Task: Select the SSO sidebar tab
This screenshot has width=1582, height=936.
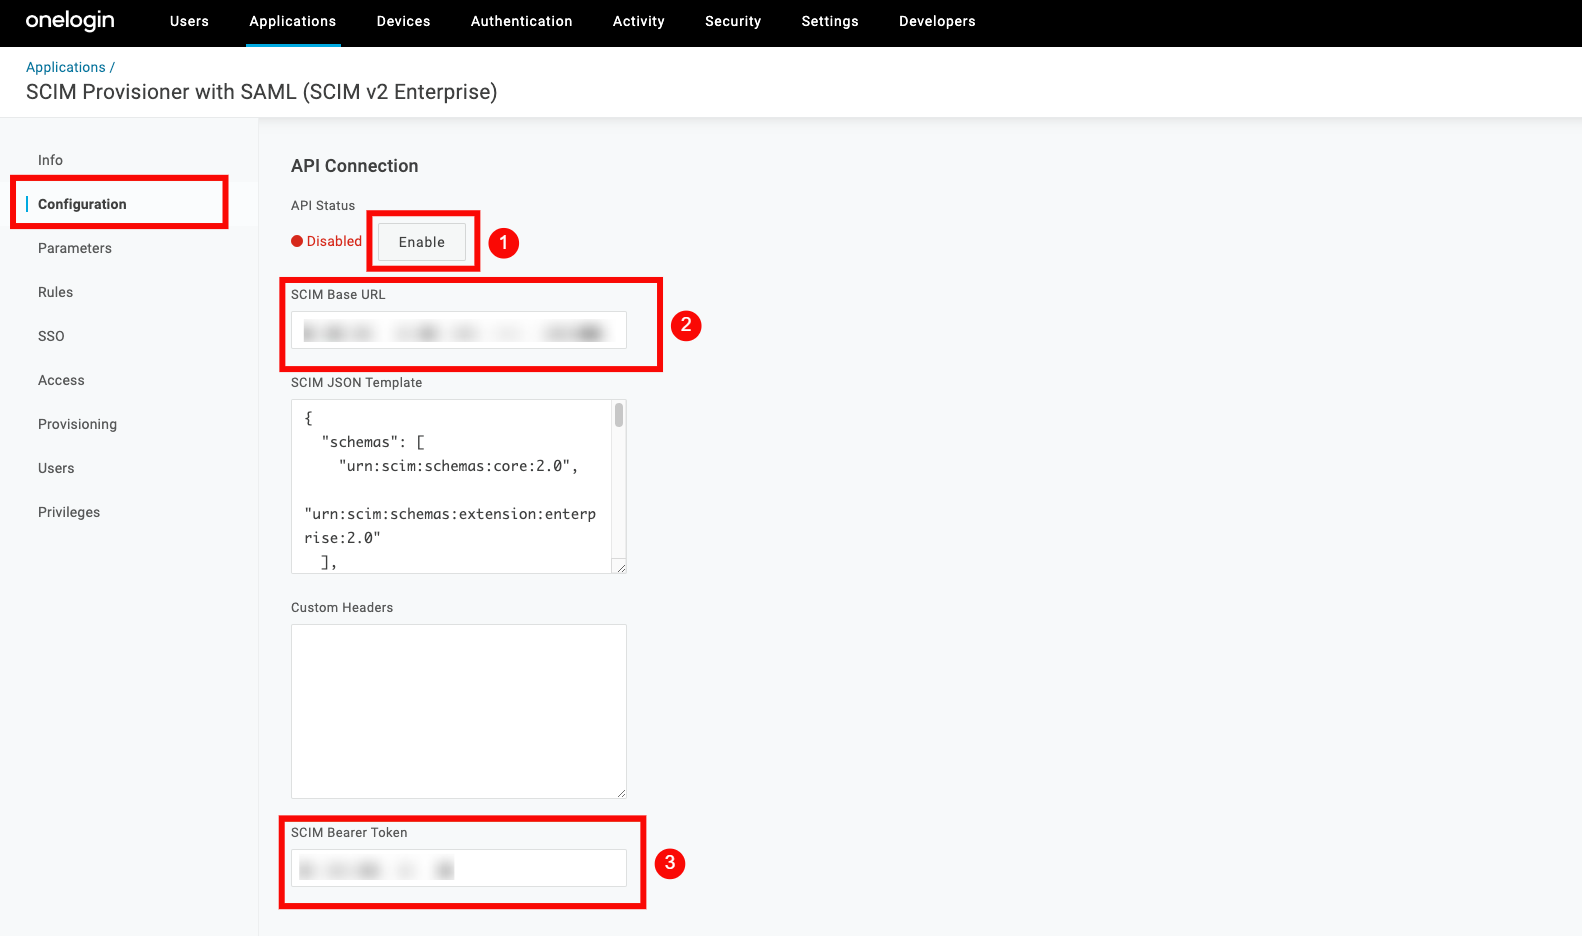Action: click(51, 336)
